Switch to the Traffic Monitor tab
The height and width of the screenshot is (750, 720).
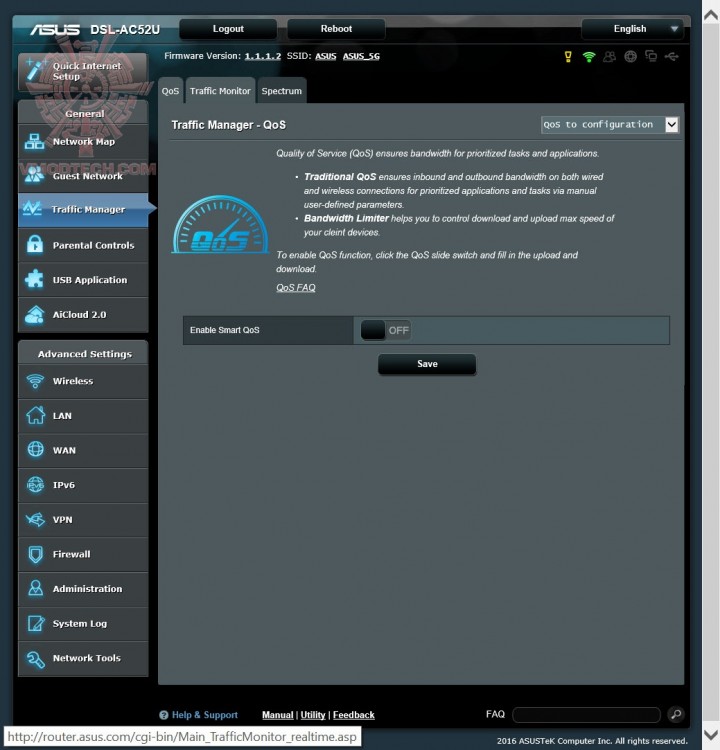220,90
